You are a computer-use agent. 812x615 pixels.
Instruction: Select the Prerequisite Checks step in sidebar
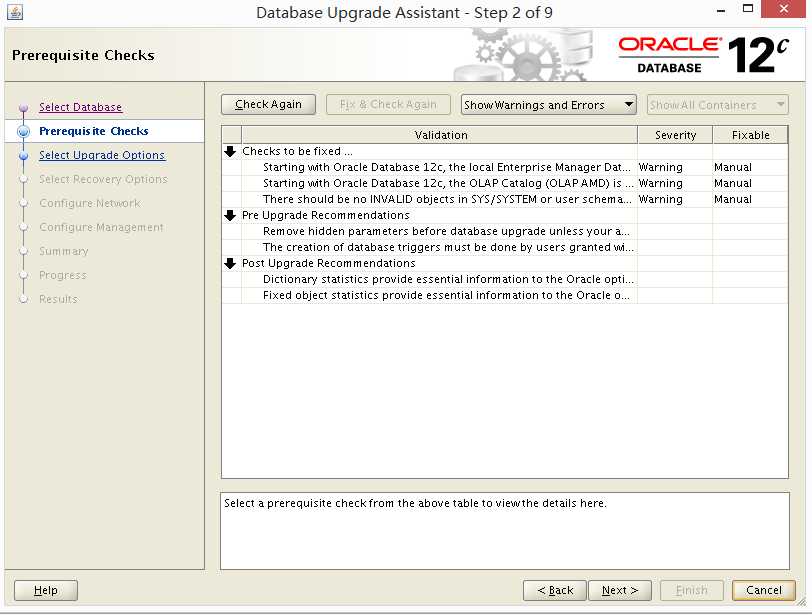[94, 131]
